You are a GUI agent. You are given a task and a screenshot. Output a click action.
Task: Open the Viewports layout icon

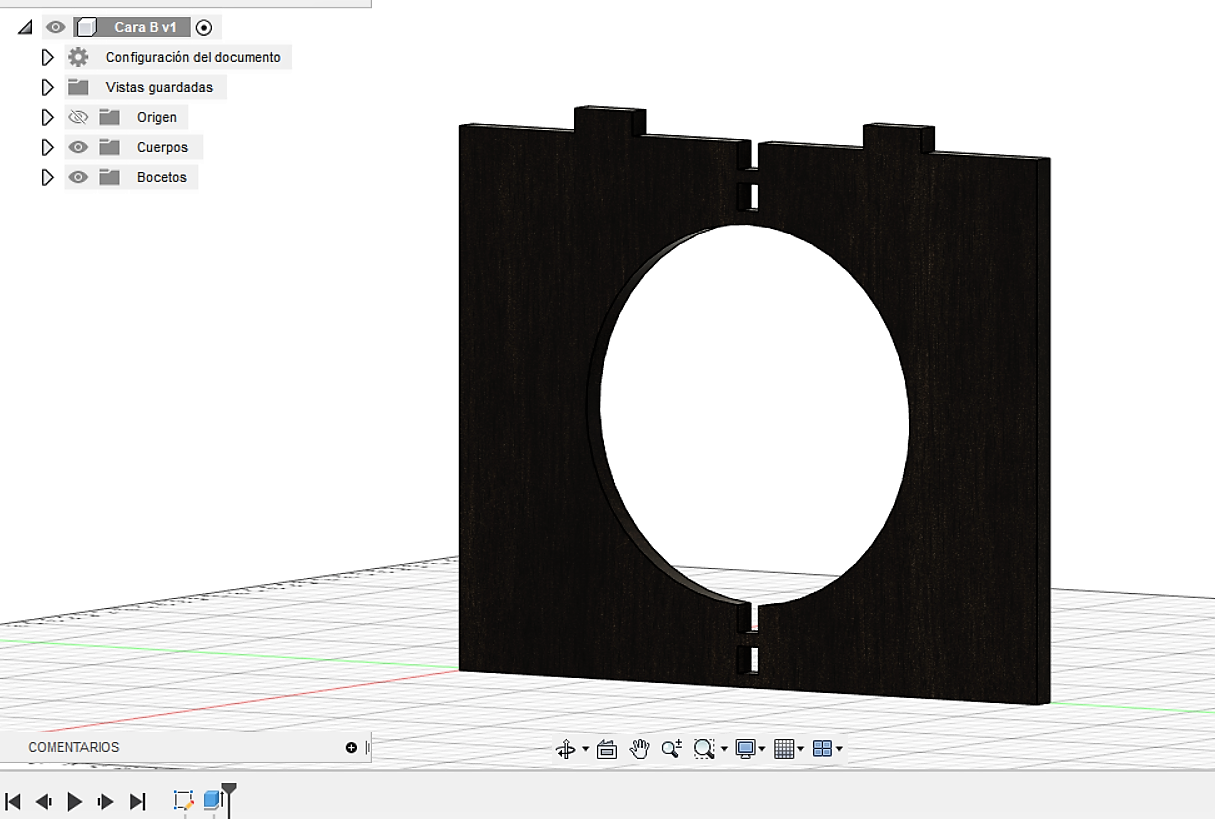pos(822,748)
